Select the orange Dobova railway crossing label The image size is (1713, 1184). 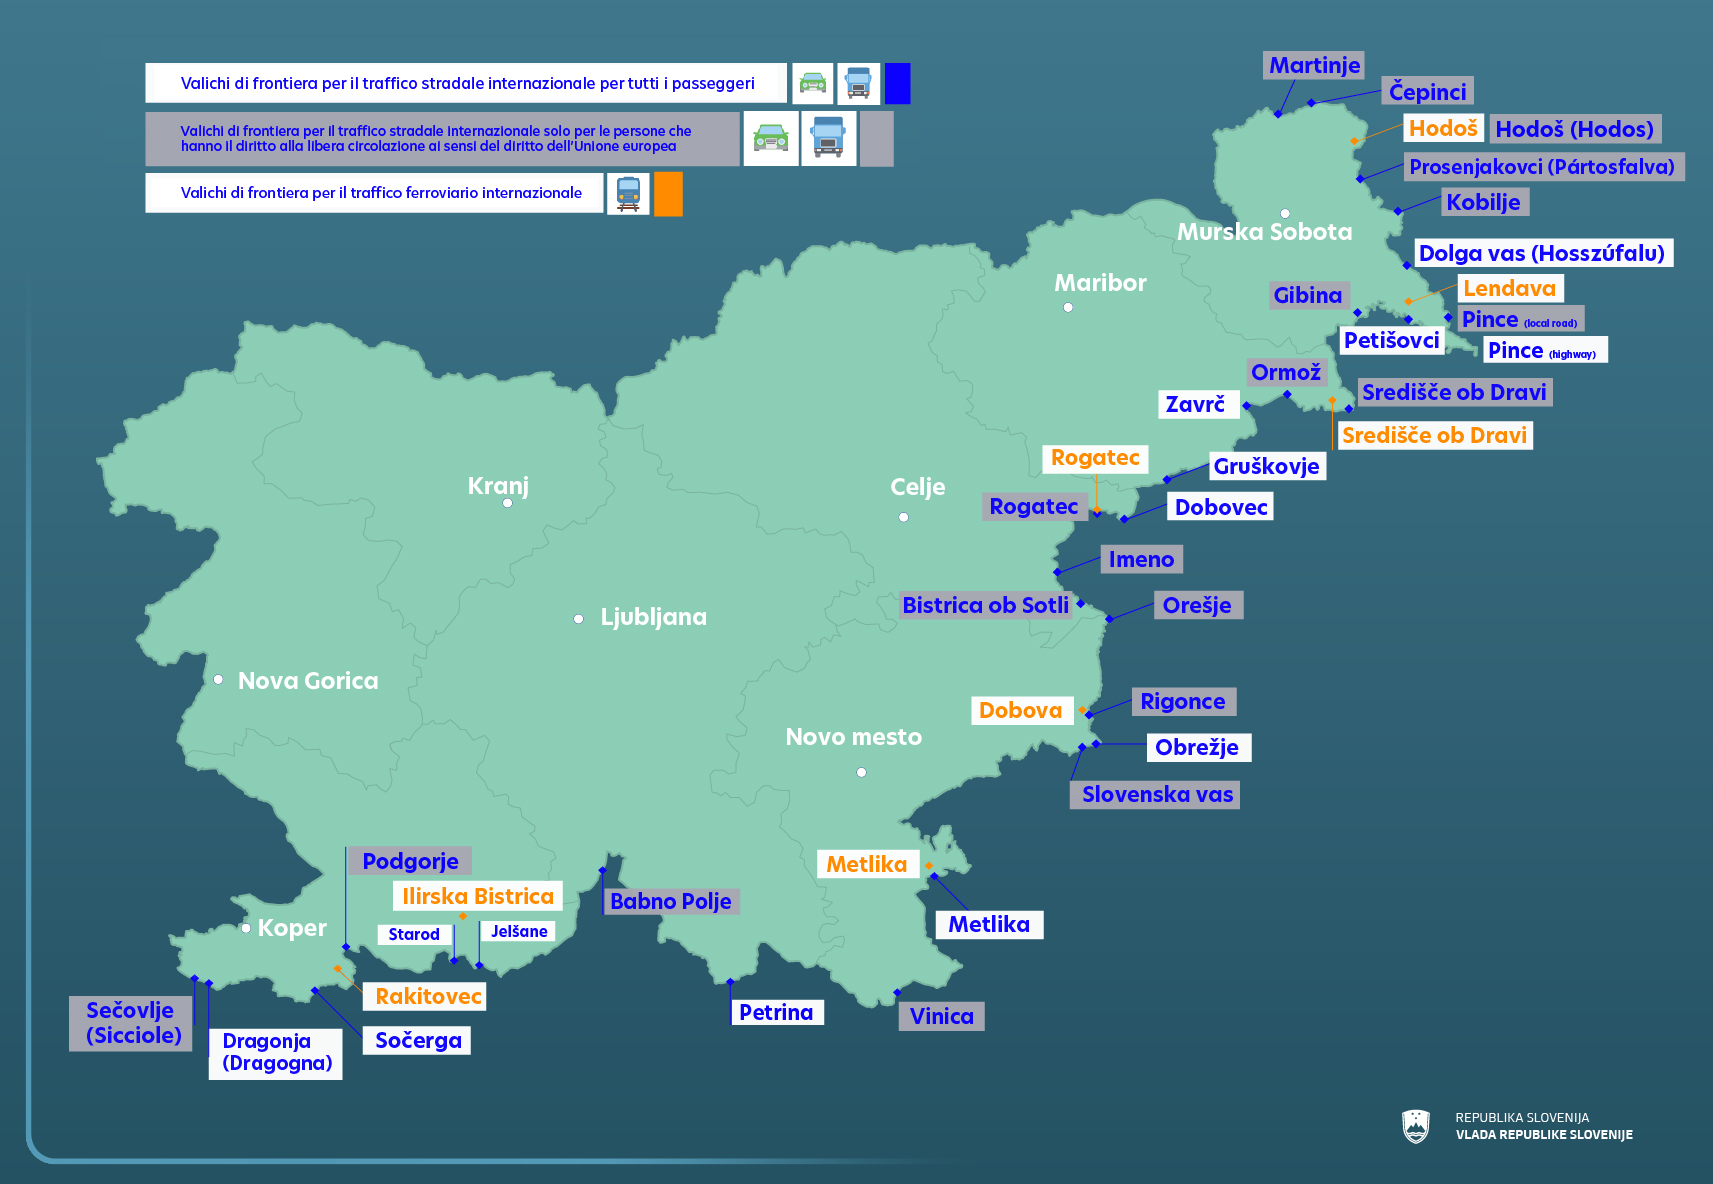1020,710
